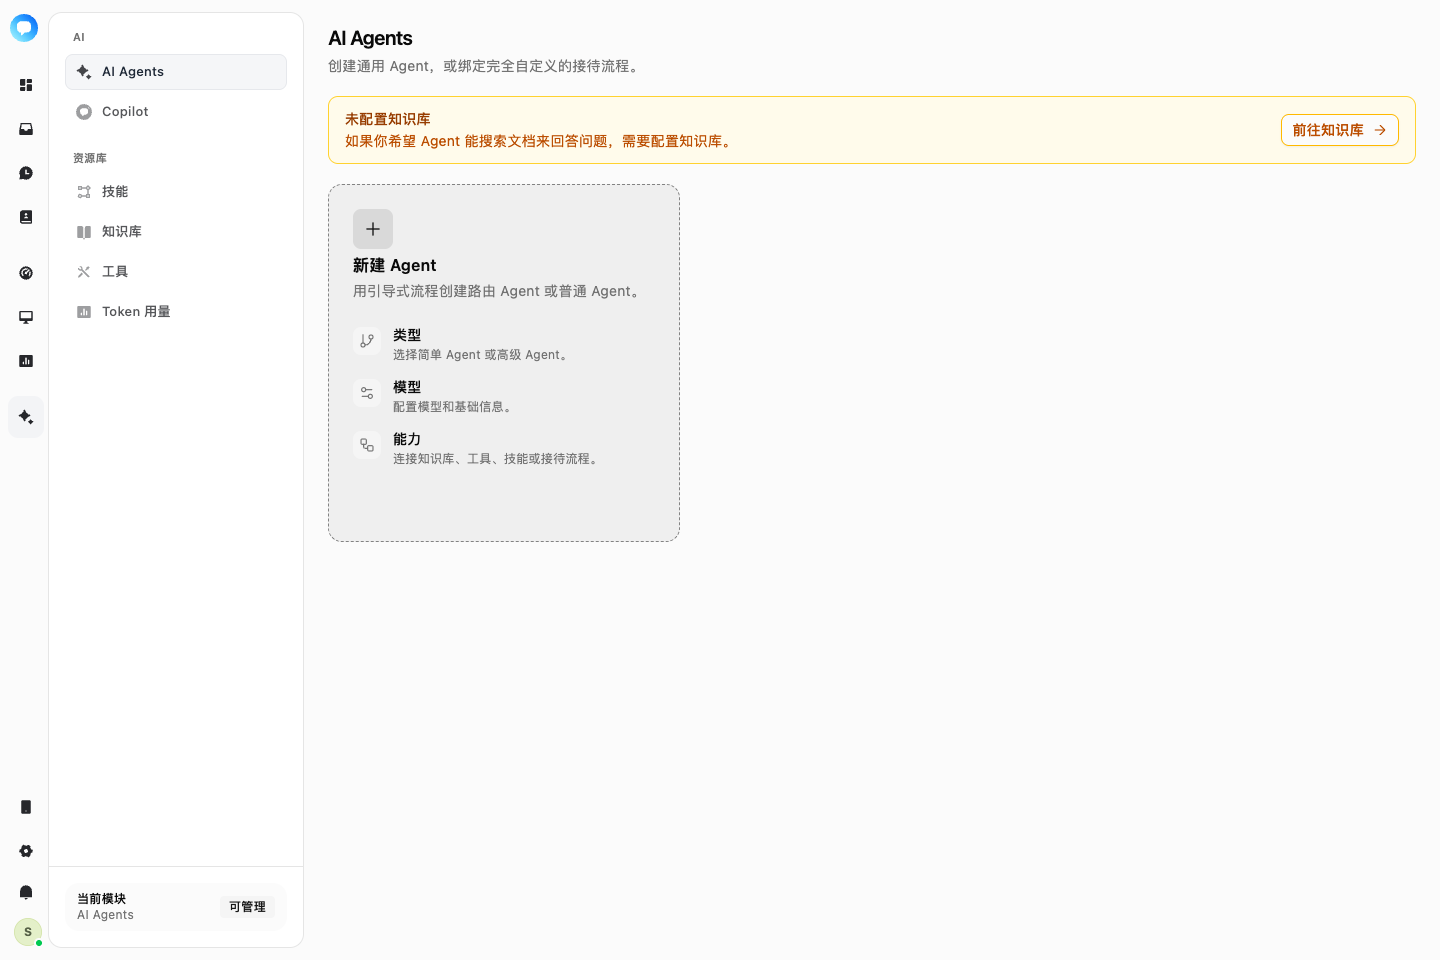The width and height of the screenshot is (1440, 960).
Task: Click the sparkle icon beside AI Agents
Action: (84, 72)
